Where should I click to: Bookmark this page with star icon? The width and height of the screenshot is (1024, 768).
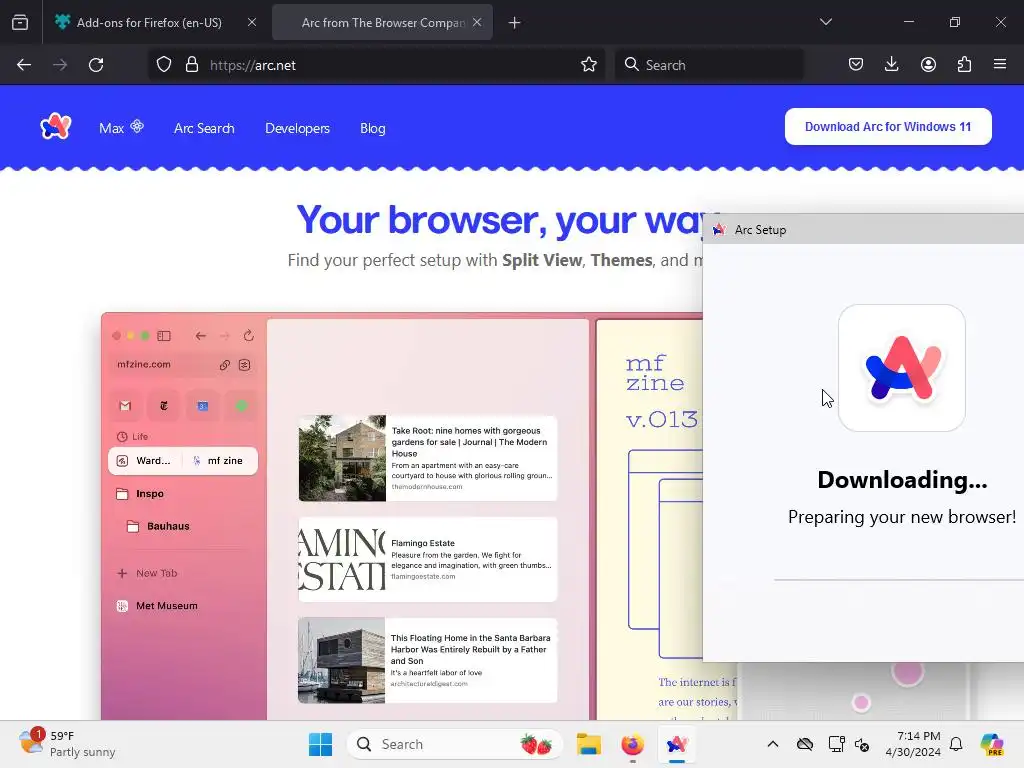click(589, 65)
